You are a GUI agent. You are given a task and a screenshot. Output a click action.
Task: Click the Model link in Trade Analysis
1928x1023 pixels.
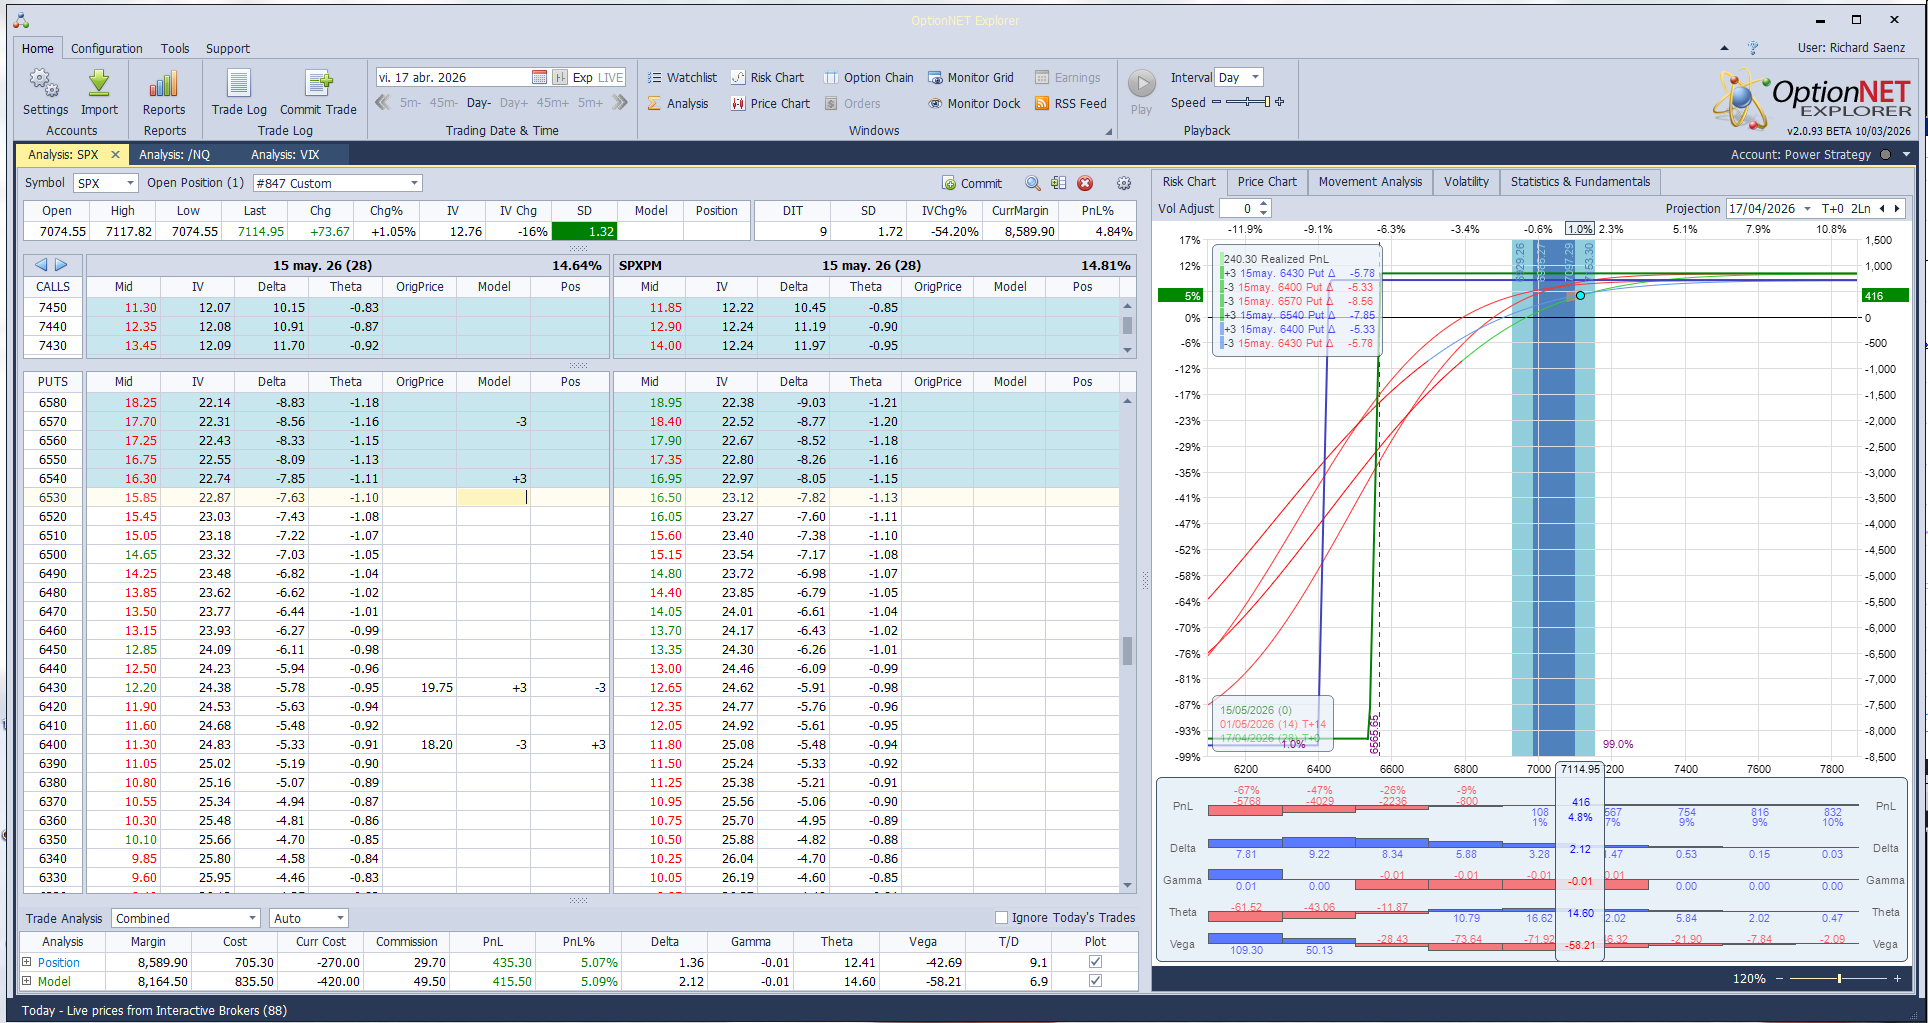pyautogui.click(x=54, y=981)
